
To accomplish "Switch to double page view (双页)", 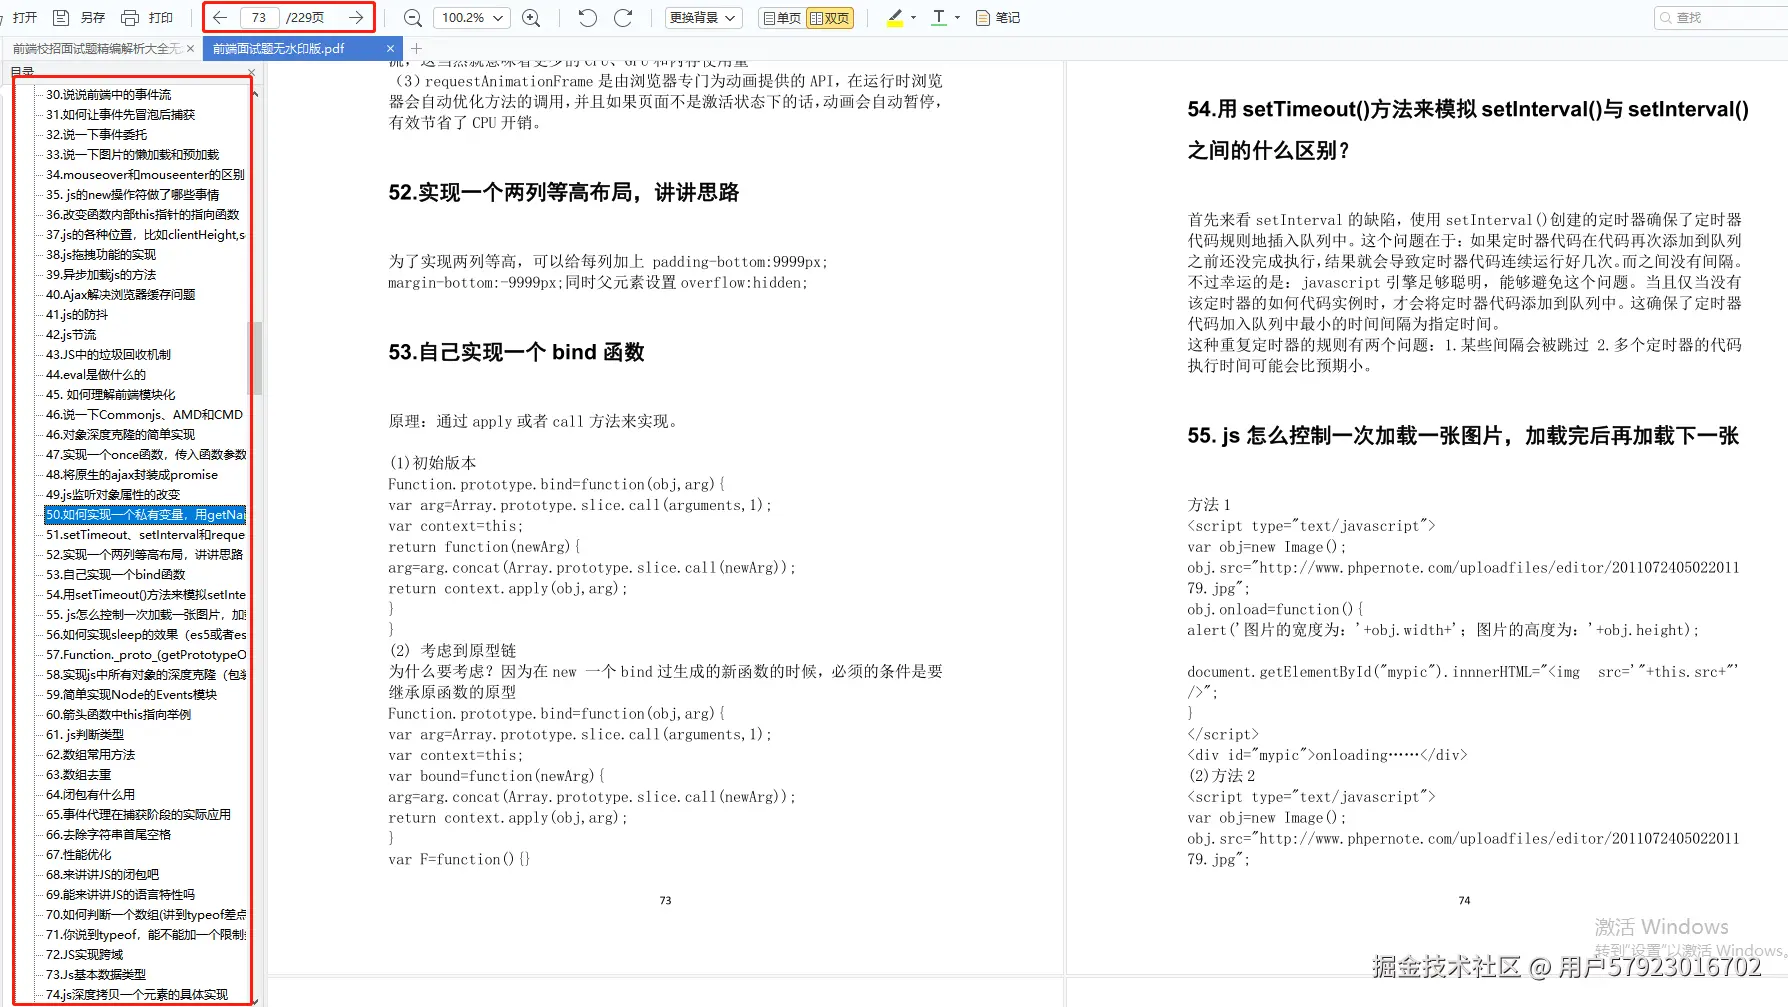I will 830,18.
